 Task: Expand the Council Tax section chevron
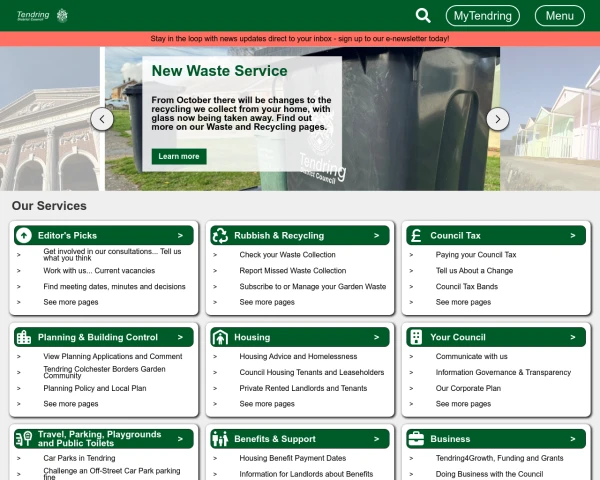[573, 235]
